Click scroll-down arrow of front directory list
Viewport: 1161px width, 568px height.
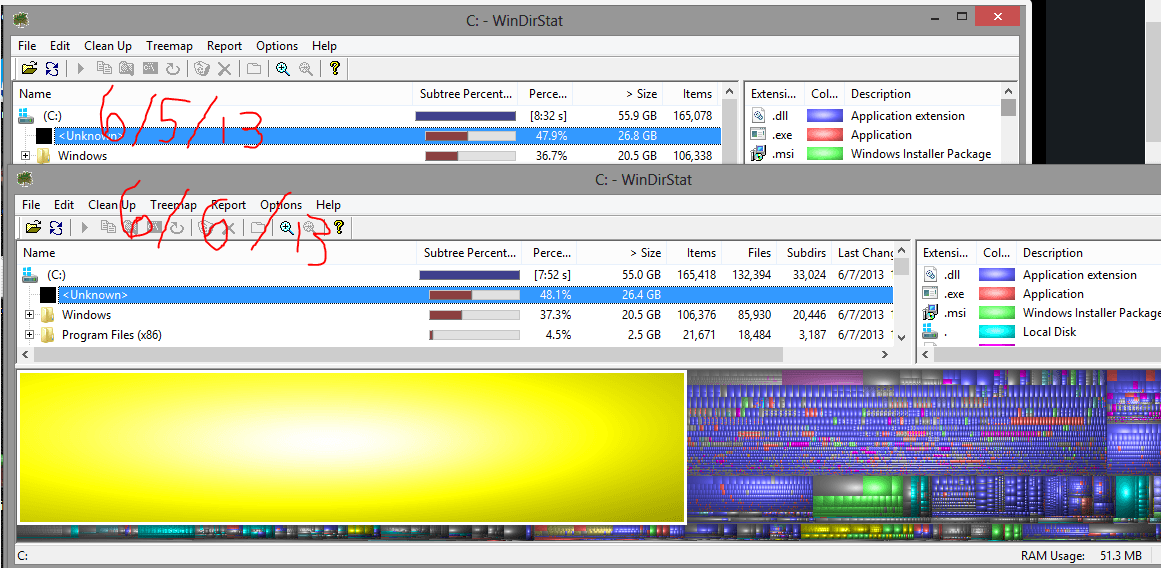pyautogui.click(x=901, y=337)
